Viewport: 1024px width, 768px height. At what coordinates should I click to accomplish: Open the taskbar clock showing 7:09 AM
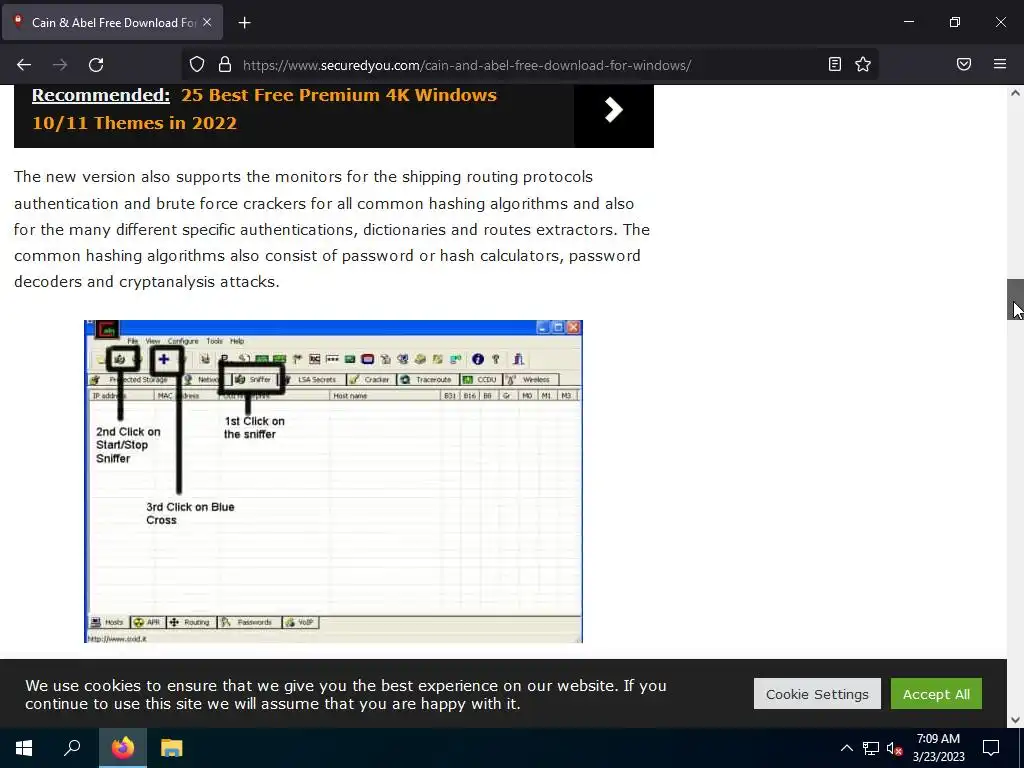[x=938, y=748]
